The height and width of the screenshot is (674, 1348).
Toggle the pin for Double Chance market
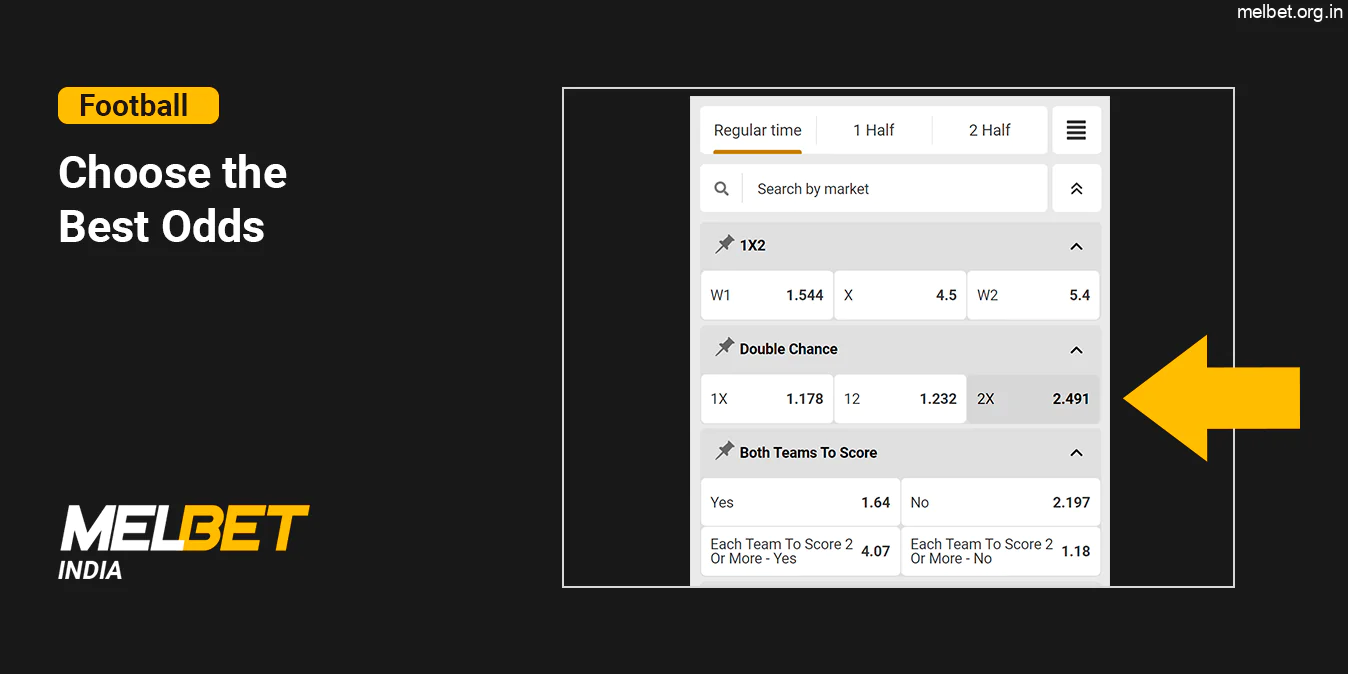click(x=724, y=348)
